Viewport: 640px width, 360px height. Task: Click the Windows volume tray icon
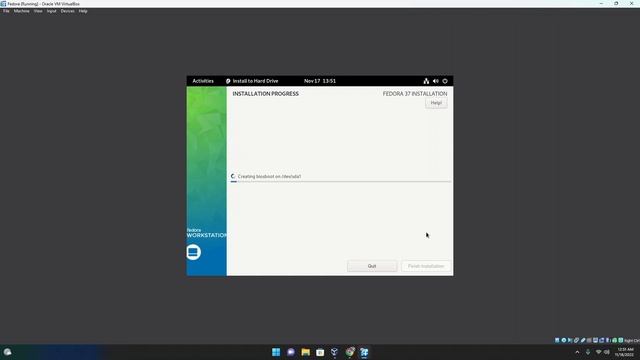(x=607, y=352)
